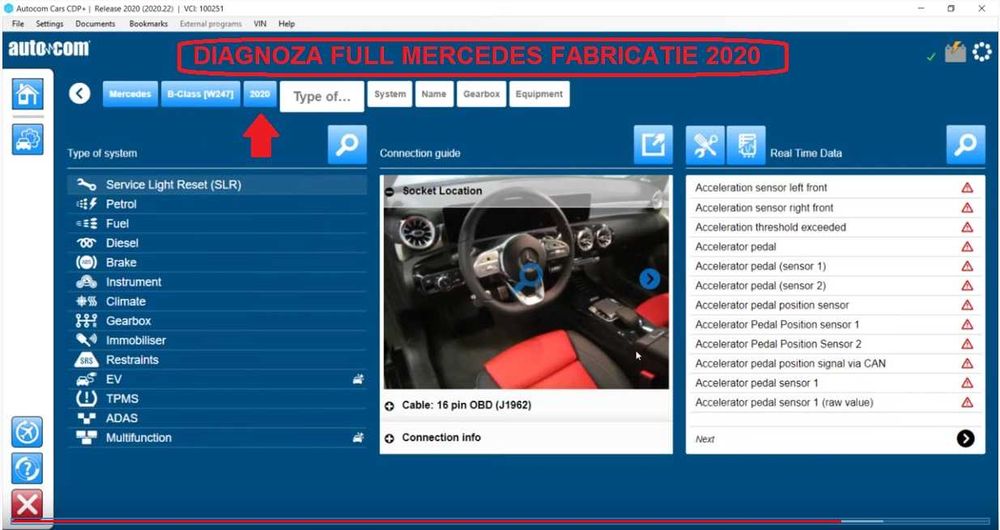The height and width of the screenshot is (530, 1000).
Task: Select the Gearbox step tab
Action: coord(482,94)
